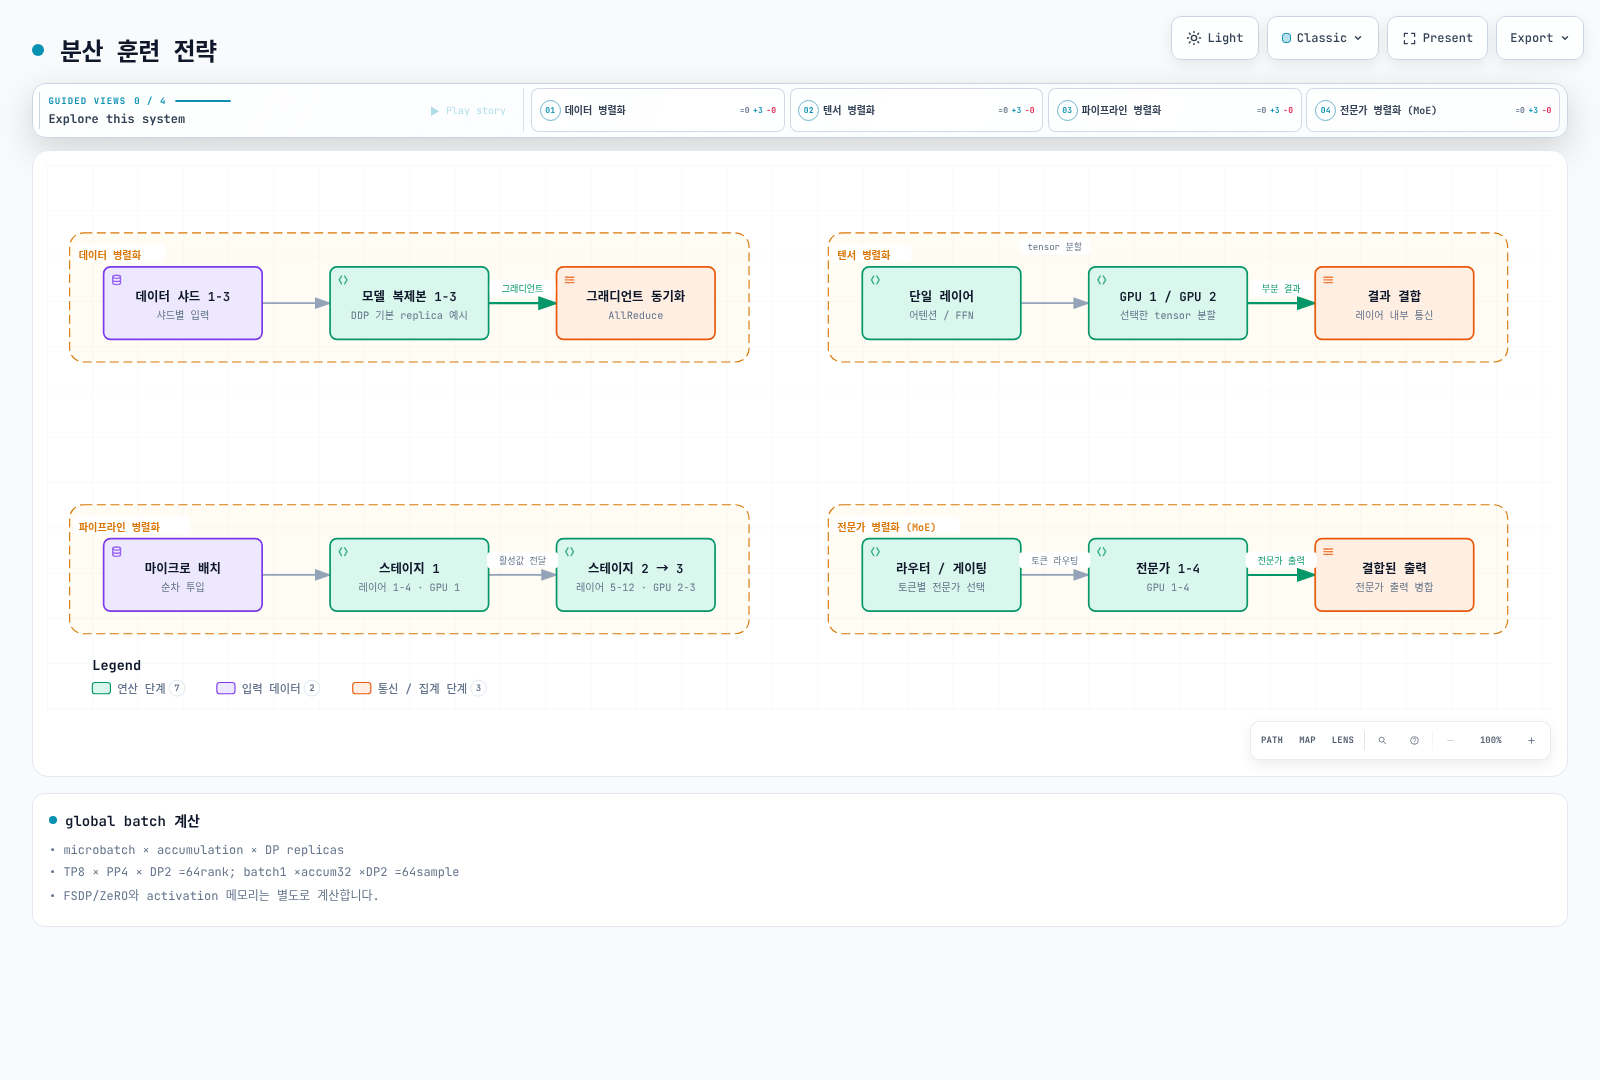The width and height of the screenshot is (1600, 1080).
Task: Click the Legend heading
Action: pyautogui.click(x=117, y=665)
